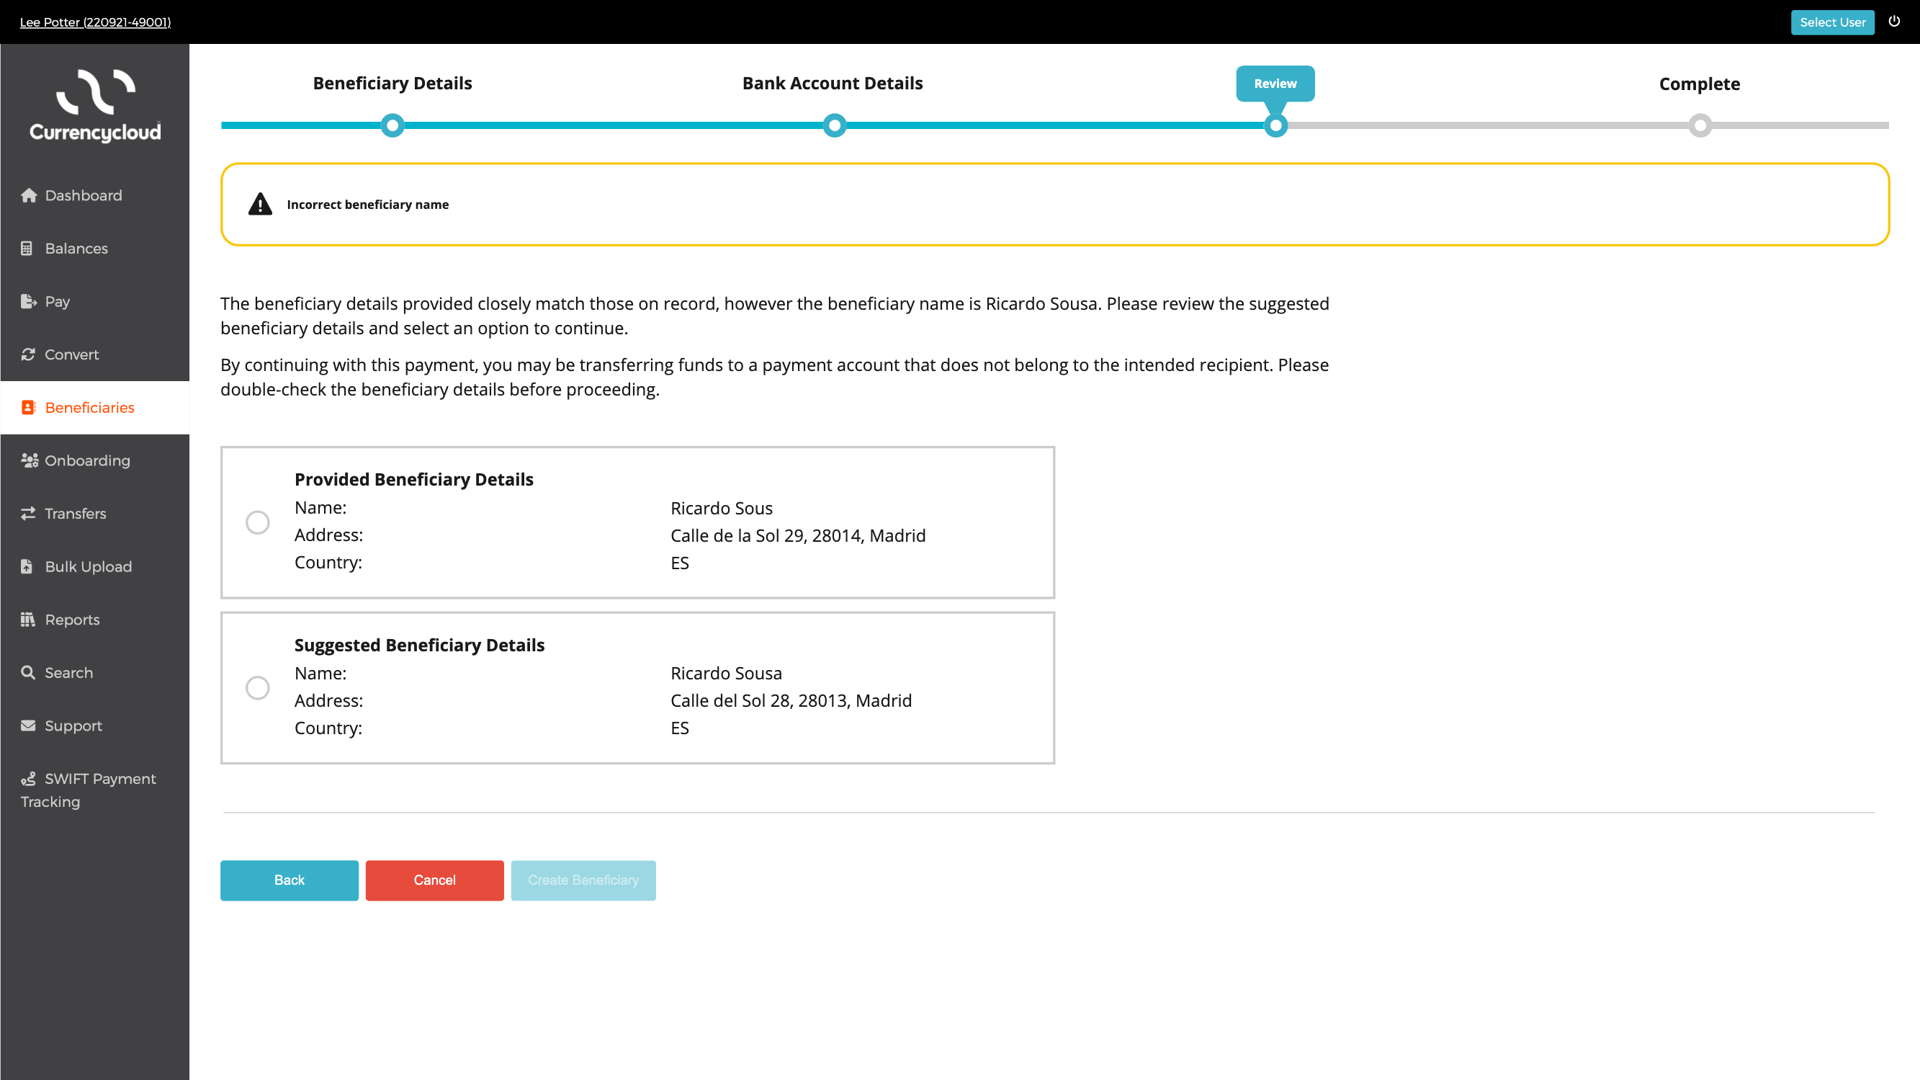The image size is (1920, 1080).
Task: Click the Transfers arrows icon
Action: pyautogui.click(x=28, y=514)
